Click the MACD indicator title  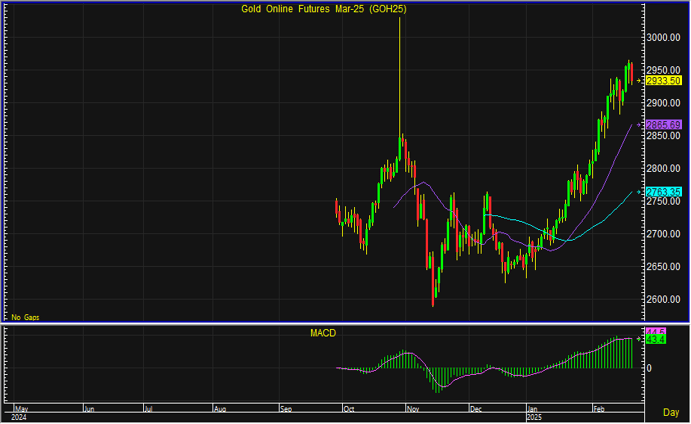tap(323, 333)
